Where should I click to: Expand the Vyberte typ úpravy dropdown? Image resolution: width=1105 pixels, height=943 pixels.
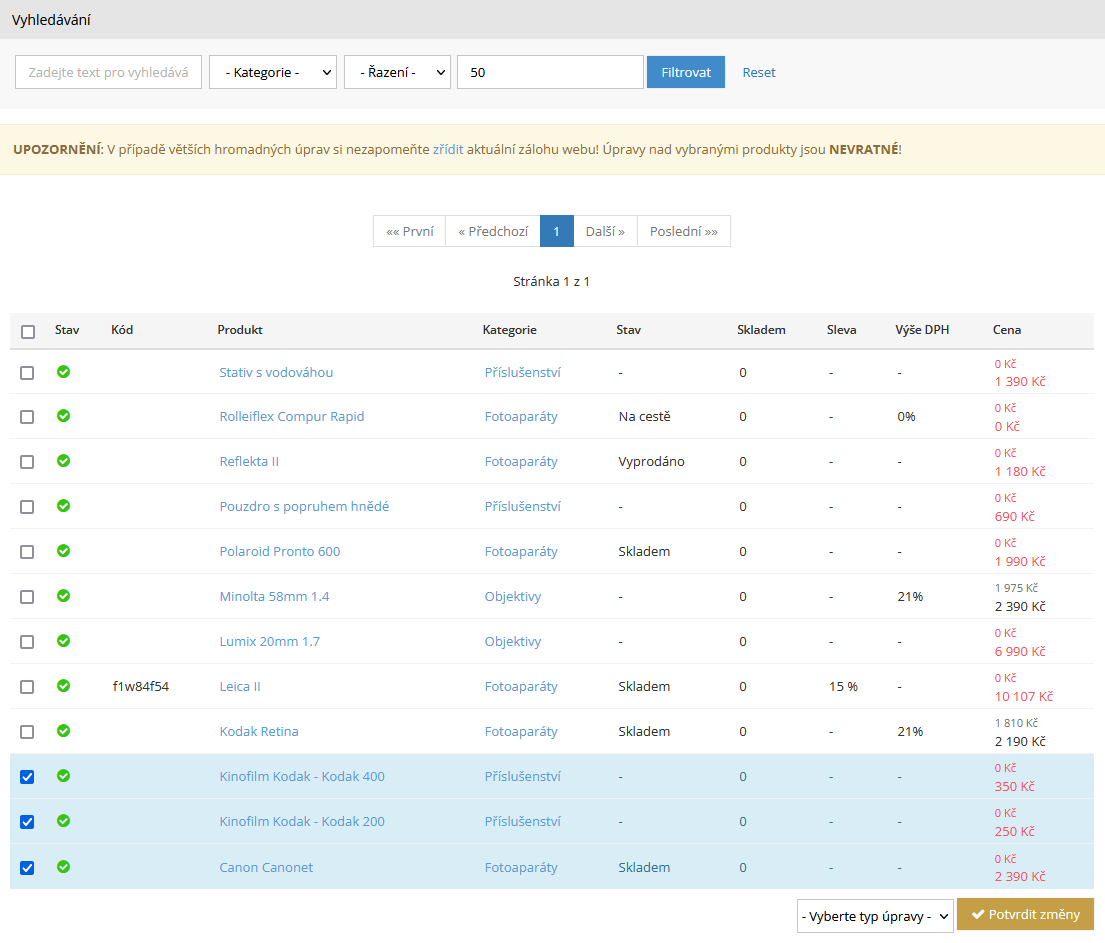pyautogui.click(x=874, y=915)
